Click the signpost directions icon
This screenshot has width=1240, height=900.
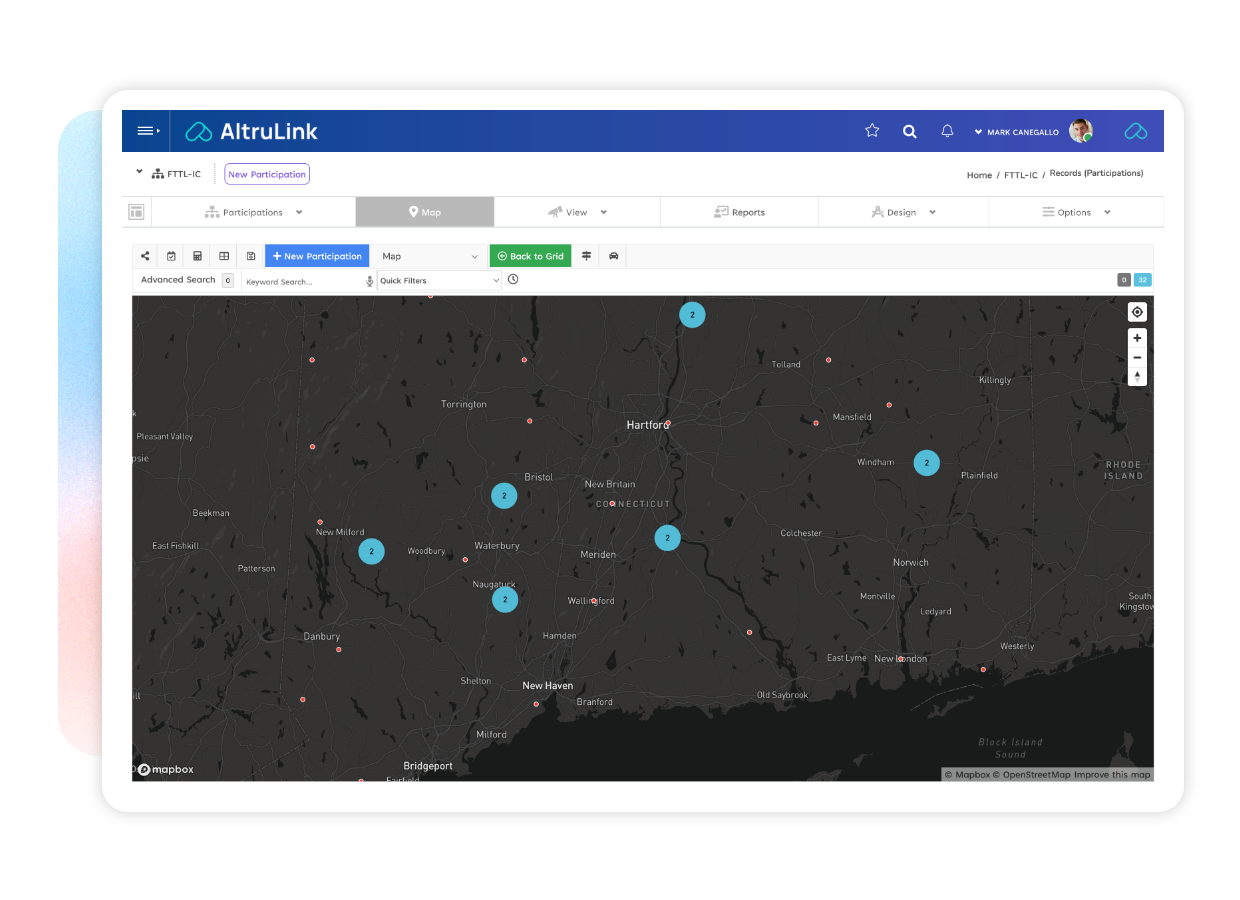586,256
